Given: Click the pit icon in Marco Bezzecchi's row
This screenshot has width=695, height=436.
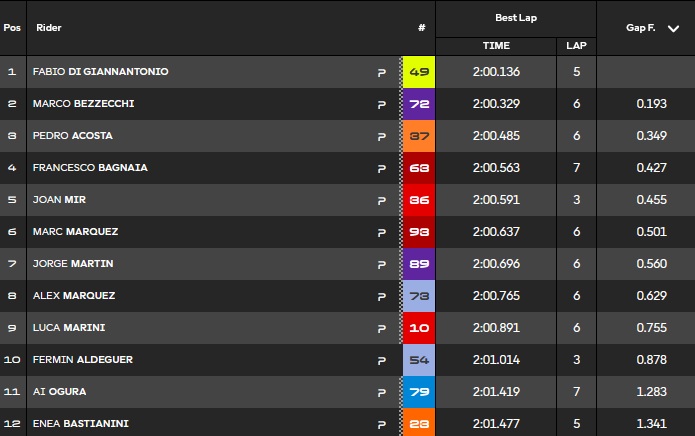Looking at the screenshot, I should pos(381,104).
